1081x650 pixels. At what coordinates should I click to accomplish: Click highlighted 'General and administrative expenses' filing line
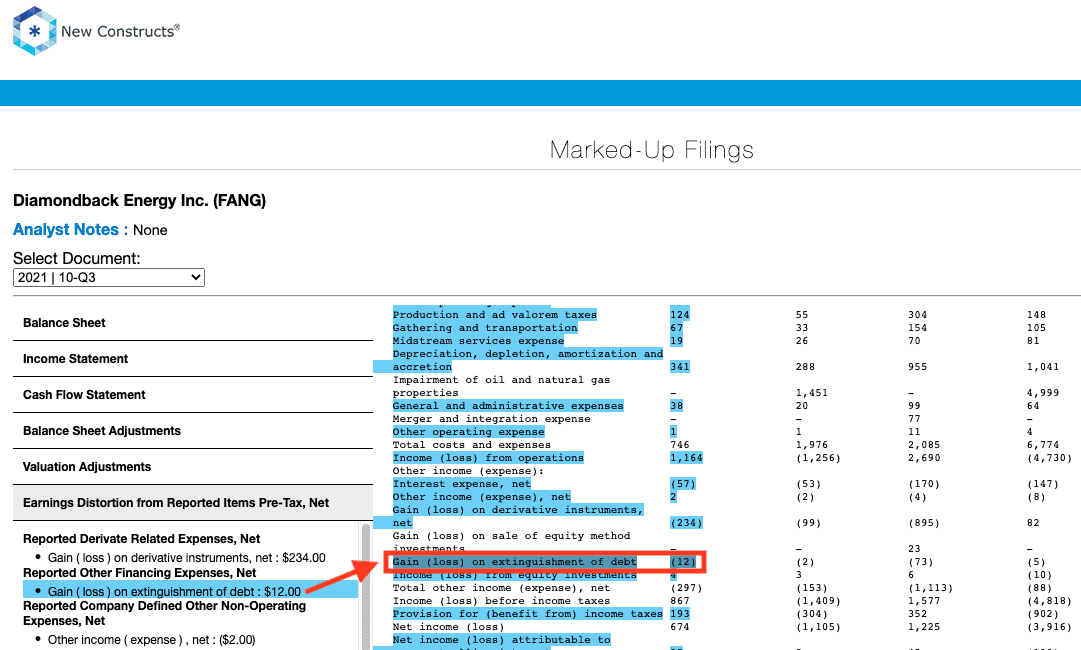click(507, 406)
